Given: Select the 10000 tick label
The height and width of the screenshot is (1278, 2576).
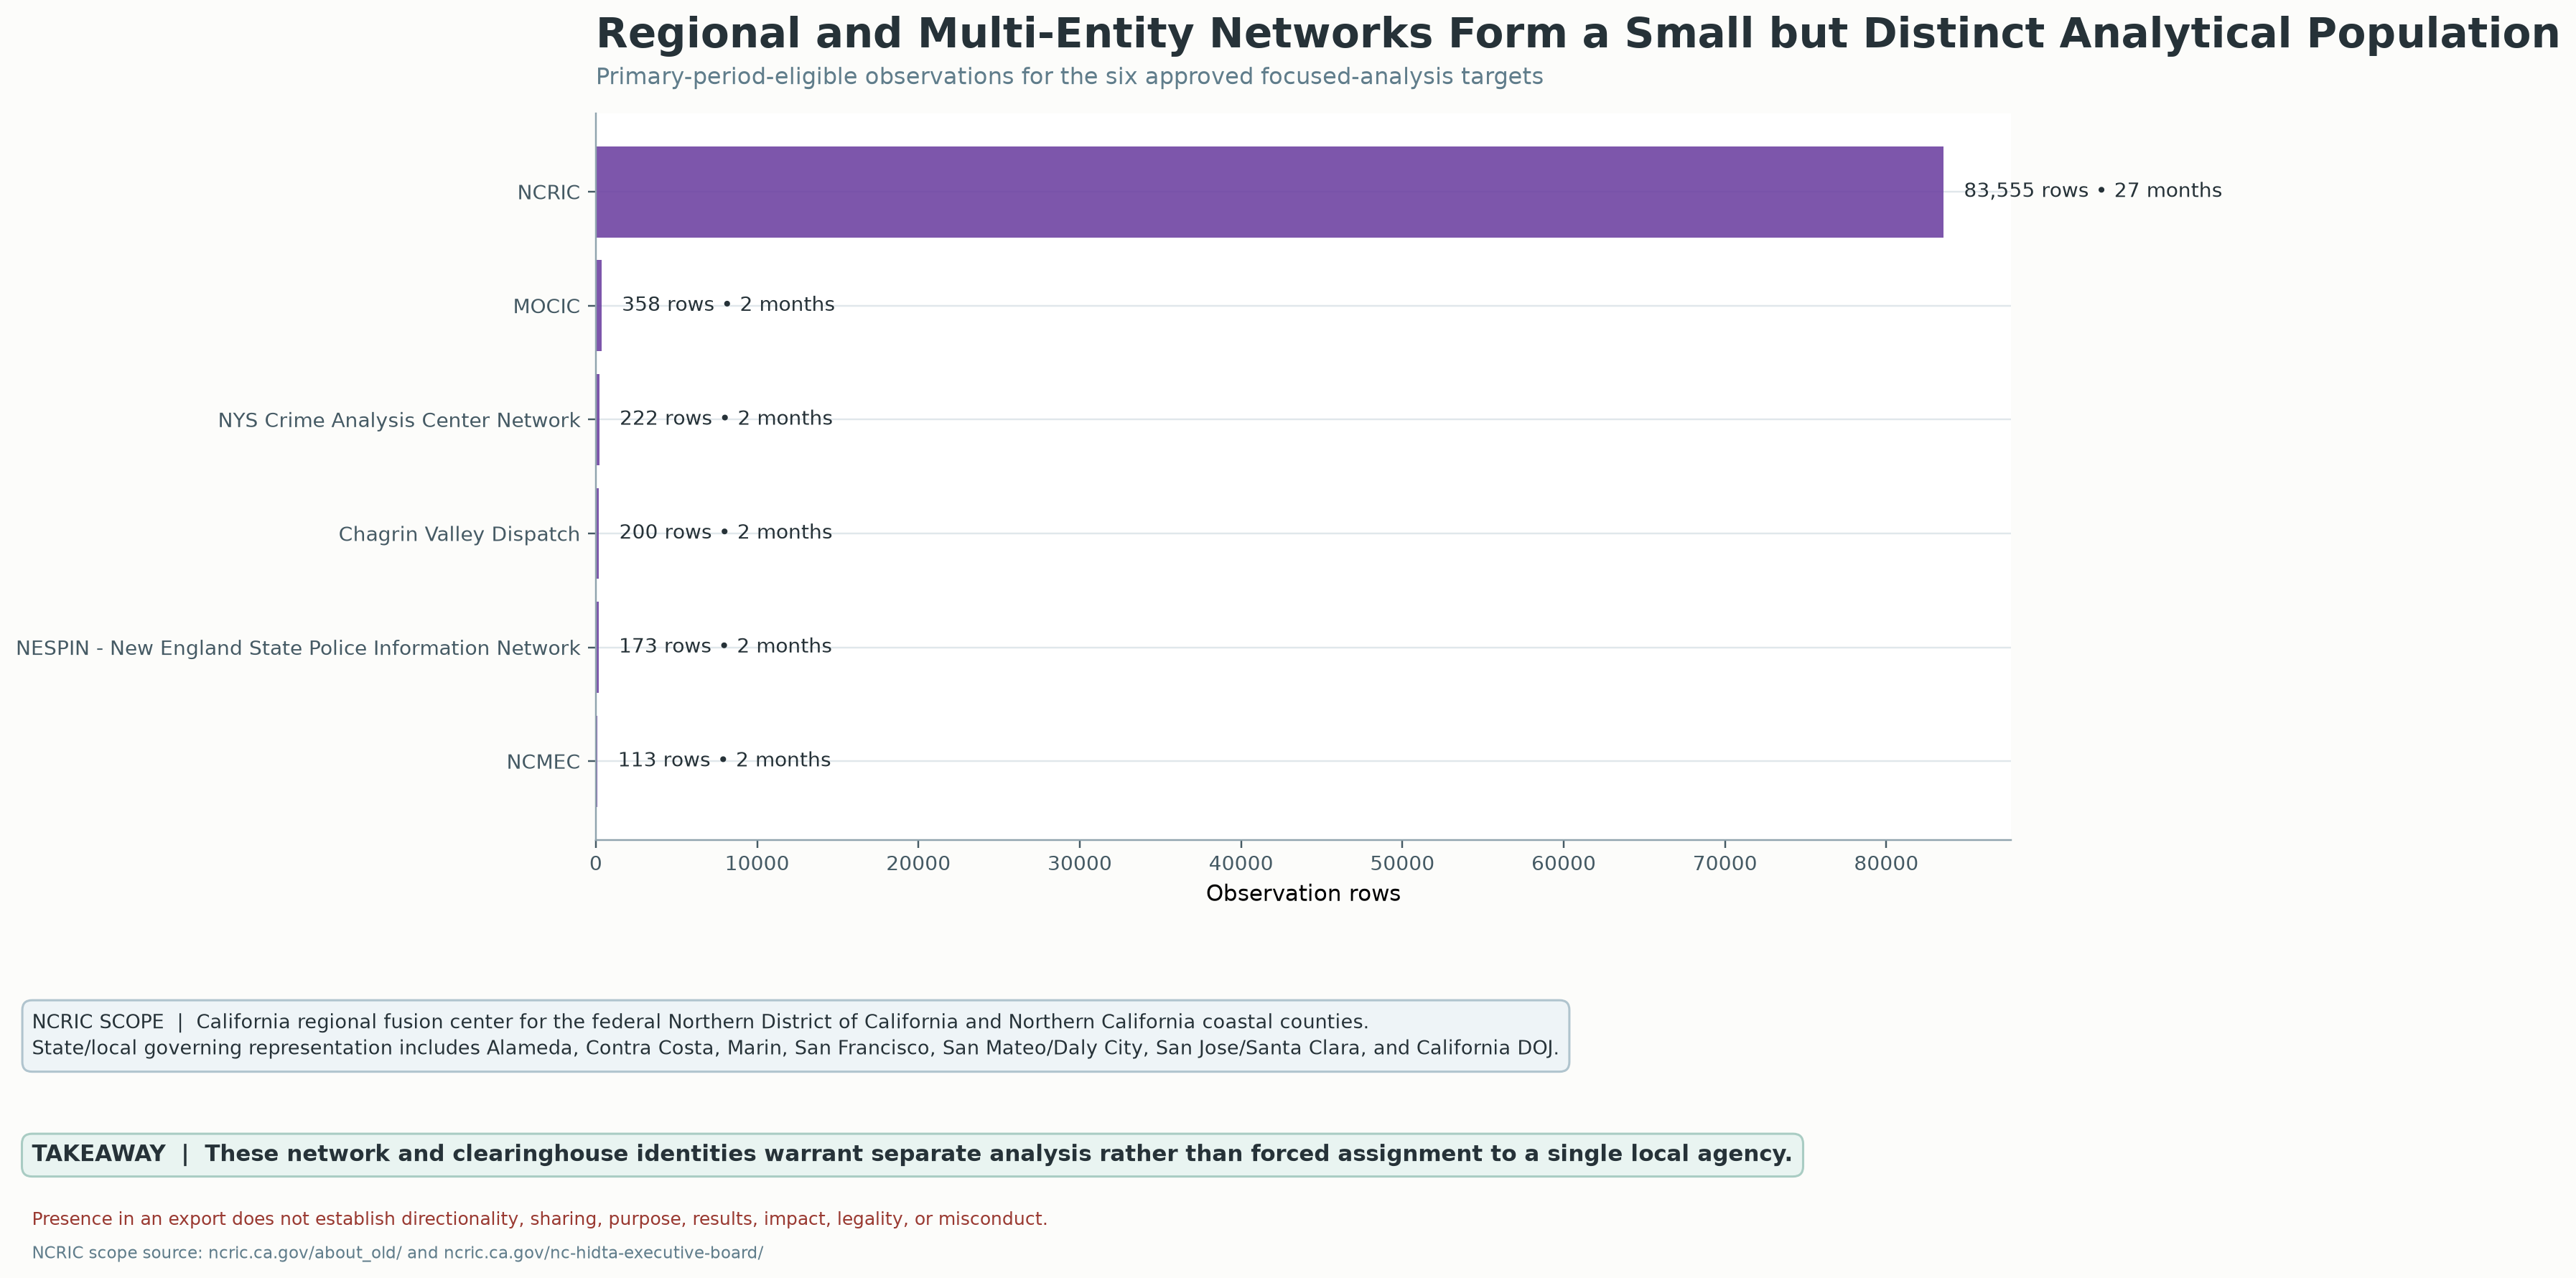Looking at the screenshot, I should [757, 865].
